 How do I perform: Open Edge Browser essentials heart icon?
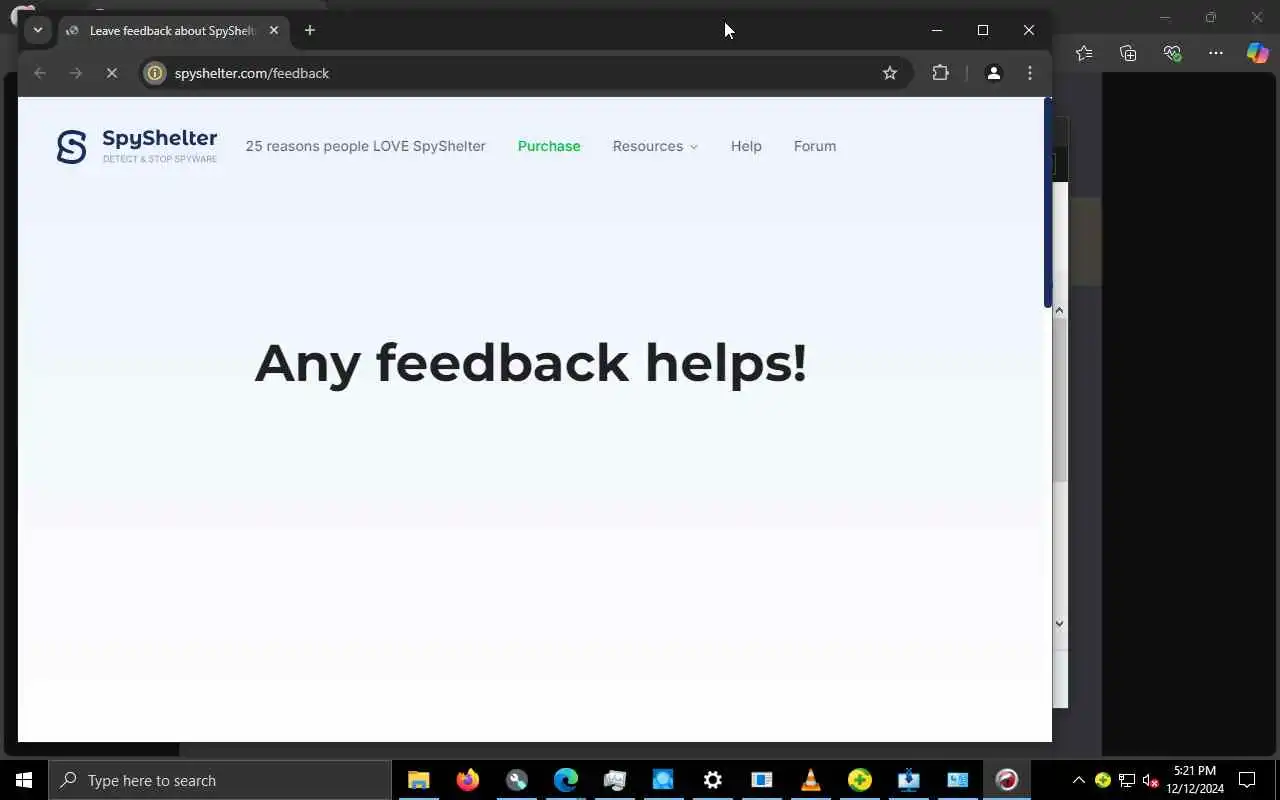tap(1172, 53)
